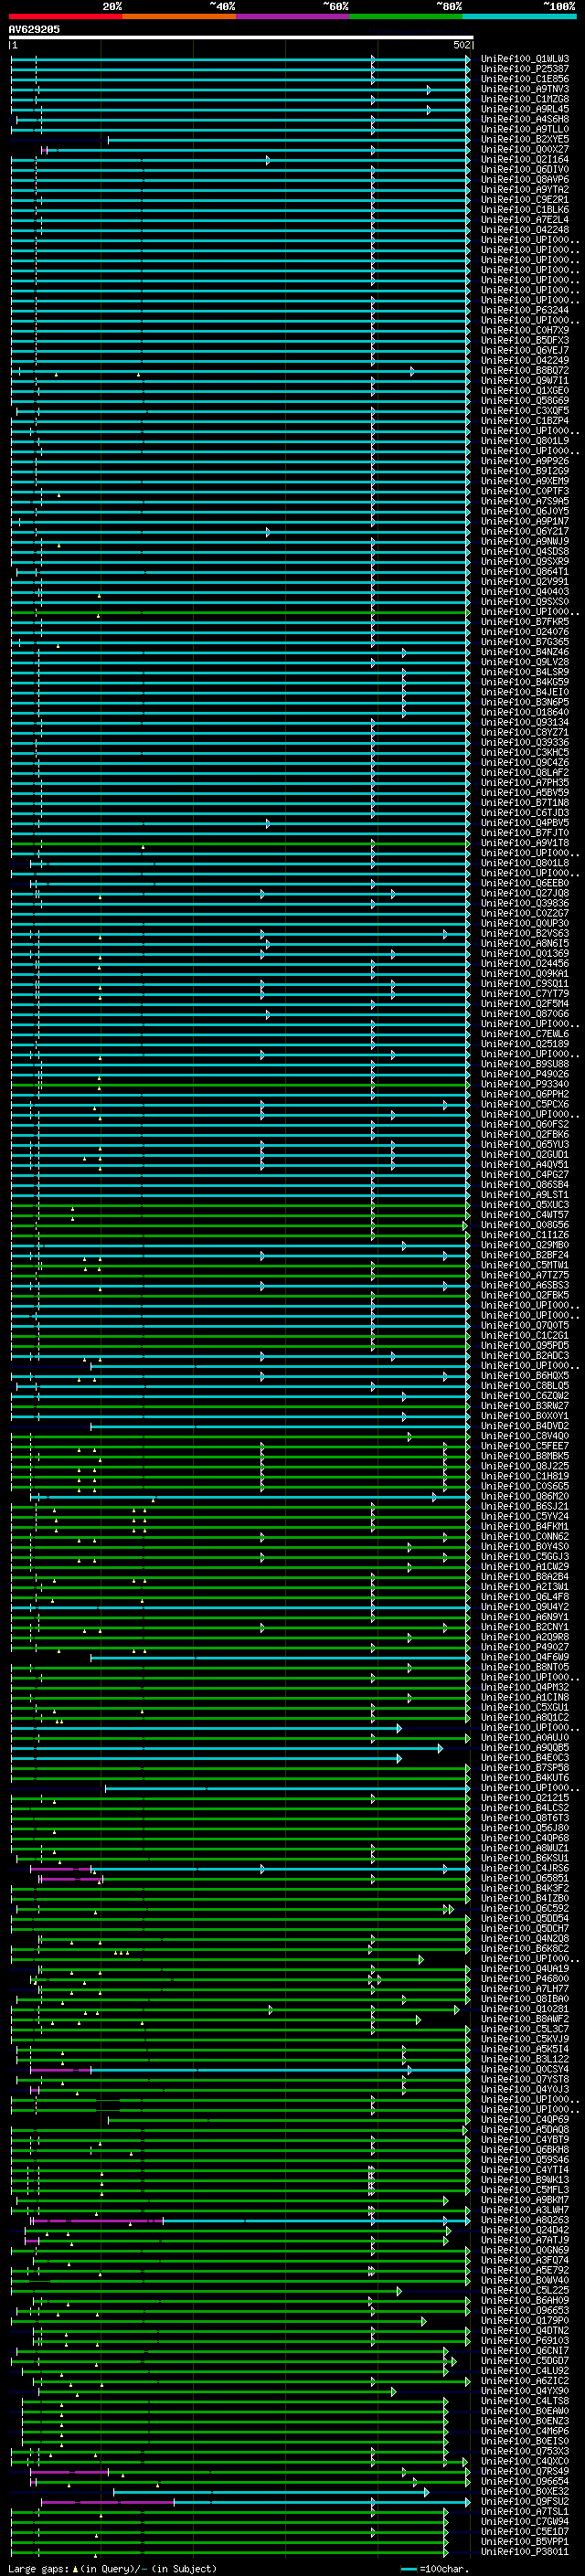Image resolution: width=585 pixels, height=2576 pixels.
Task: Open hit UniRef100_C1MZG8
Action: coord(525,99)
